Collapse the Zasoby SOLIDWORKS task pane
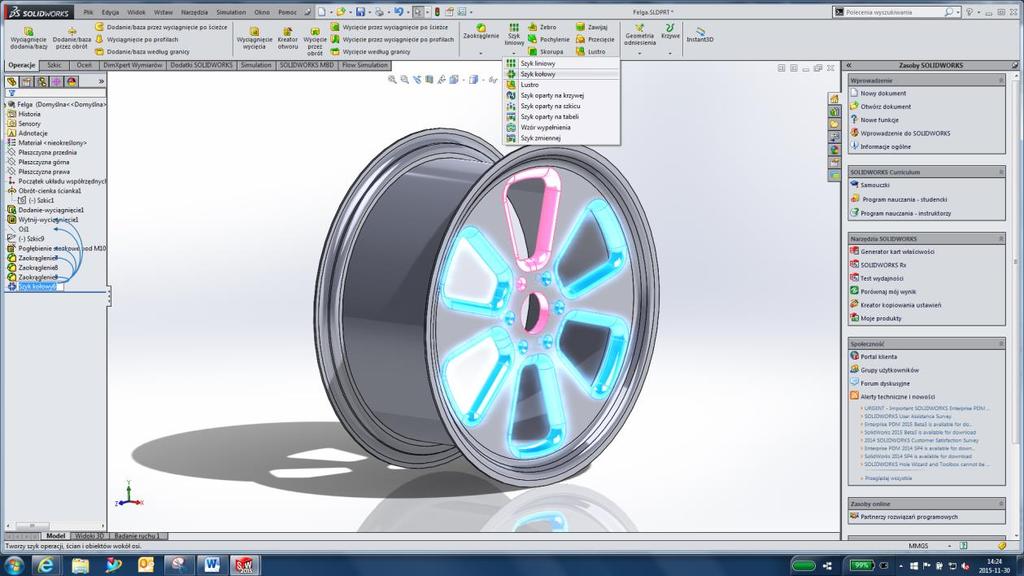The image size is (1024, 576). coord(848,65)
